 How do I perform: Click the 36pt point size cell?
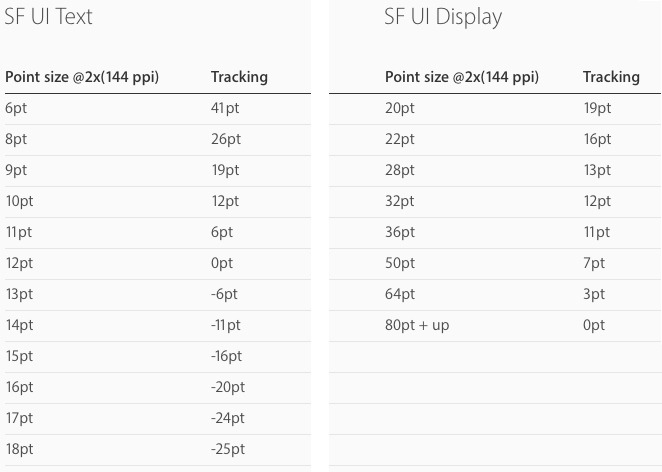(x=400, y=232)
